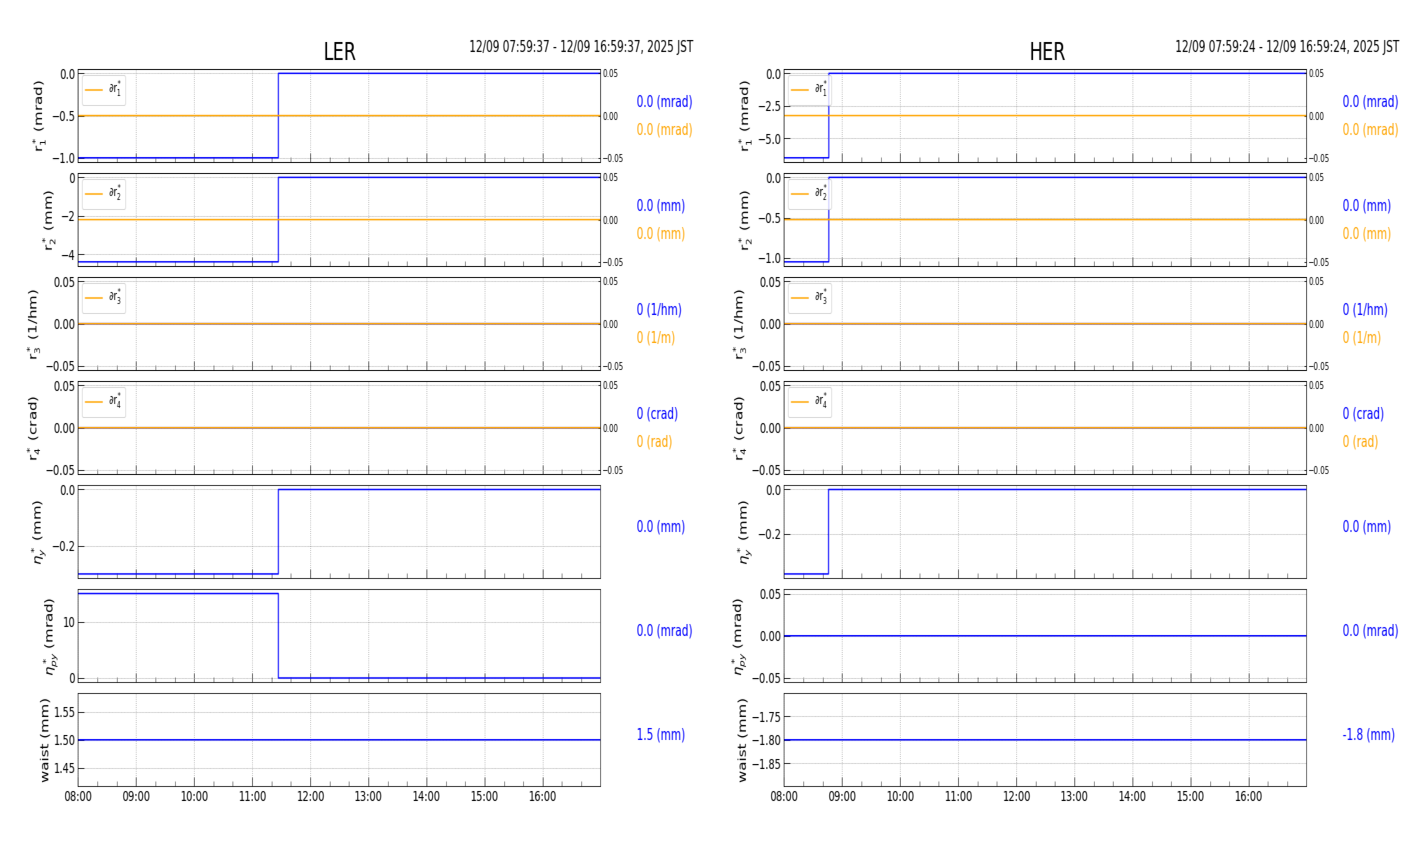
Task: Click the LER panel title
Action: click(339, 52)
